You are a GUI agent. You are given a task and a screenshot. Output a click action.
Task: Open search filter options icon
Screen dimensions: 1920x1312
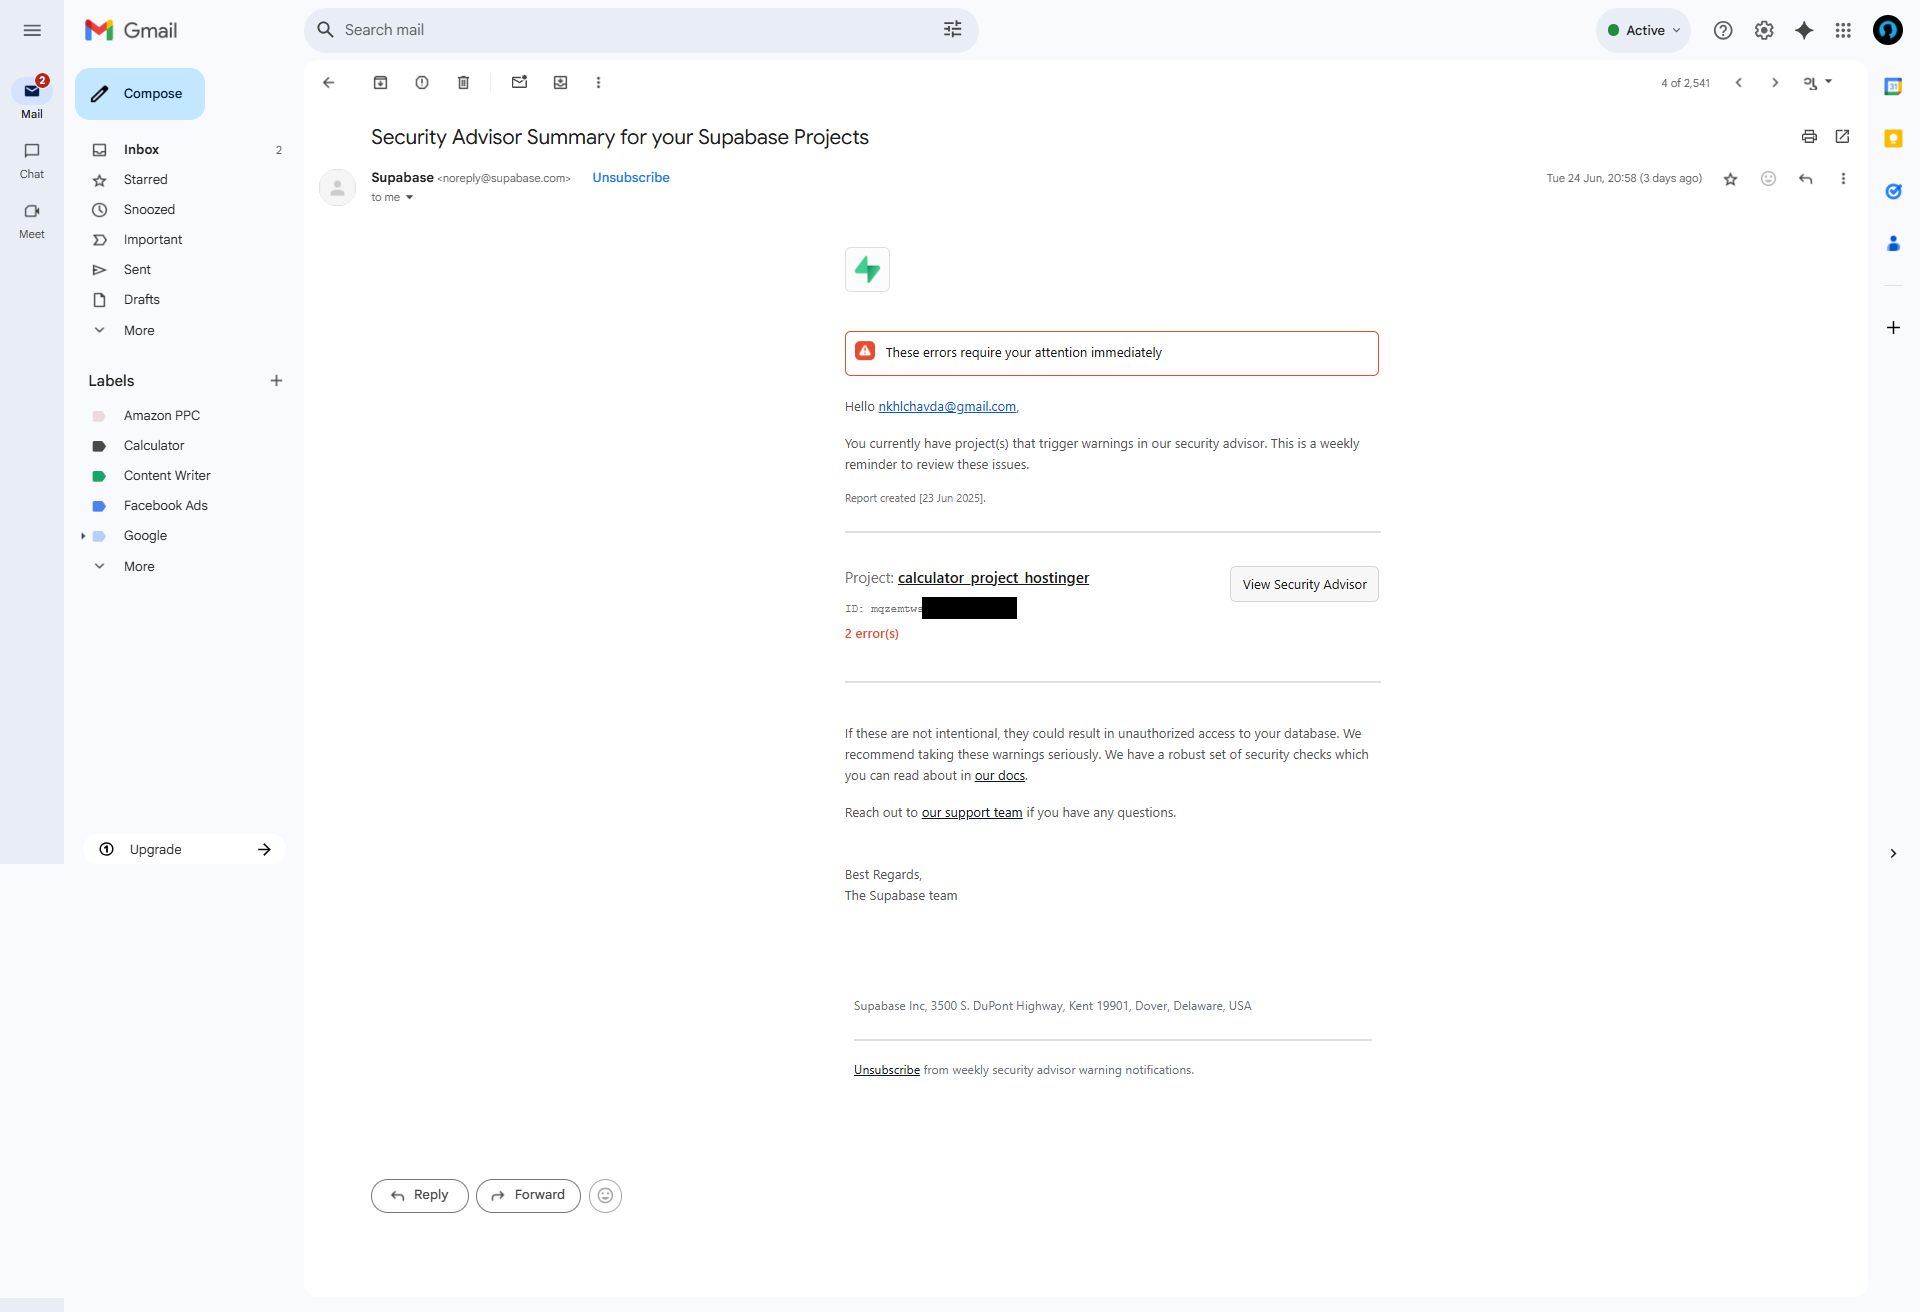point(952,30)
